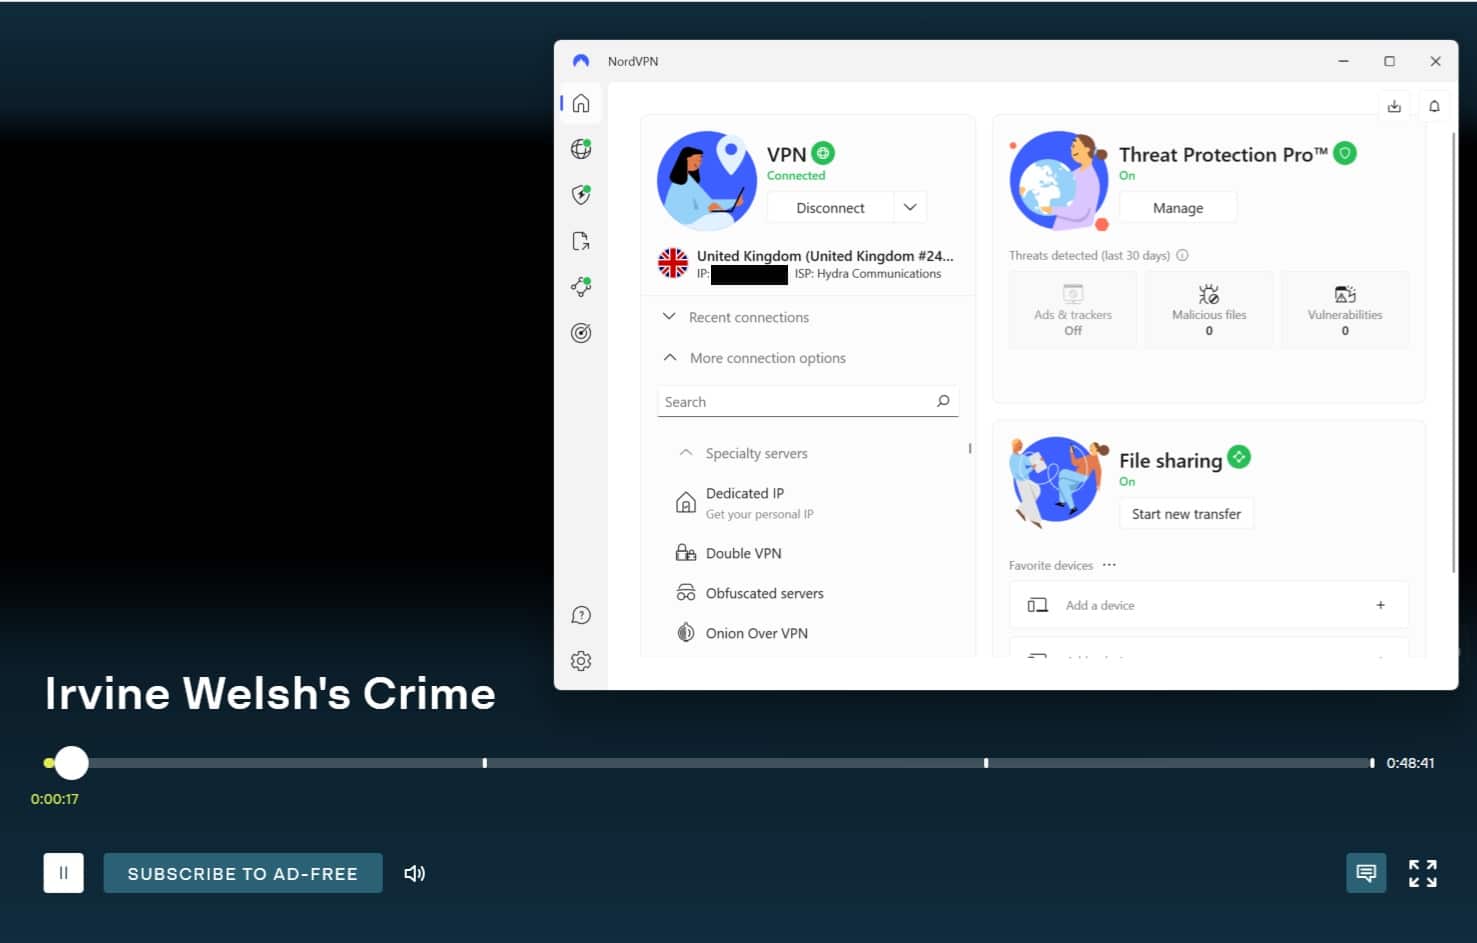Click the search magnifier icon

pyautogui.click(x=943, y=401)
